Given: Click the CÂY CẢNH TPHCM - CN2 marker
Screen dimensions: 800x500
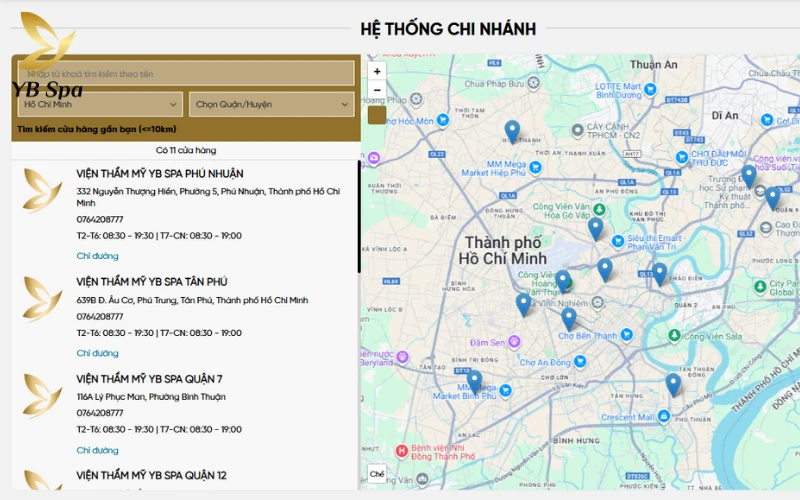Looking at the screenshot, I should (577, 131).
